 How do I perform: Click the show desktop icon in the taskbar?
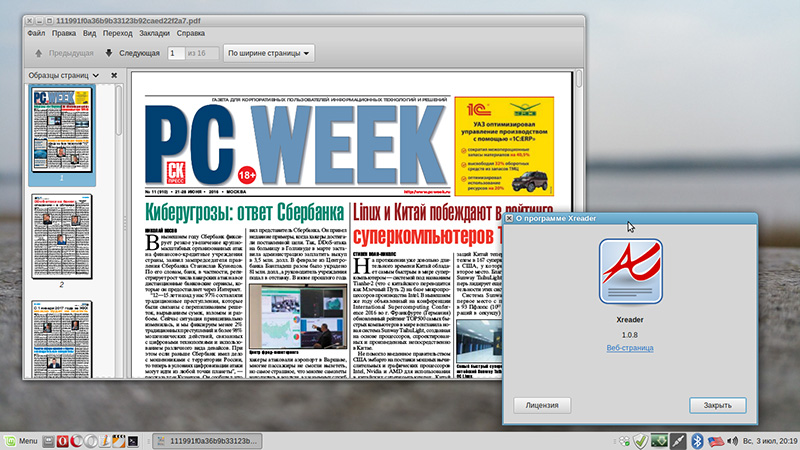coord(48,441)
